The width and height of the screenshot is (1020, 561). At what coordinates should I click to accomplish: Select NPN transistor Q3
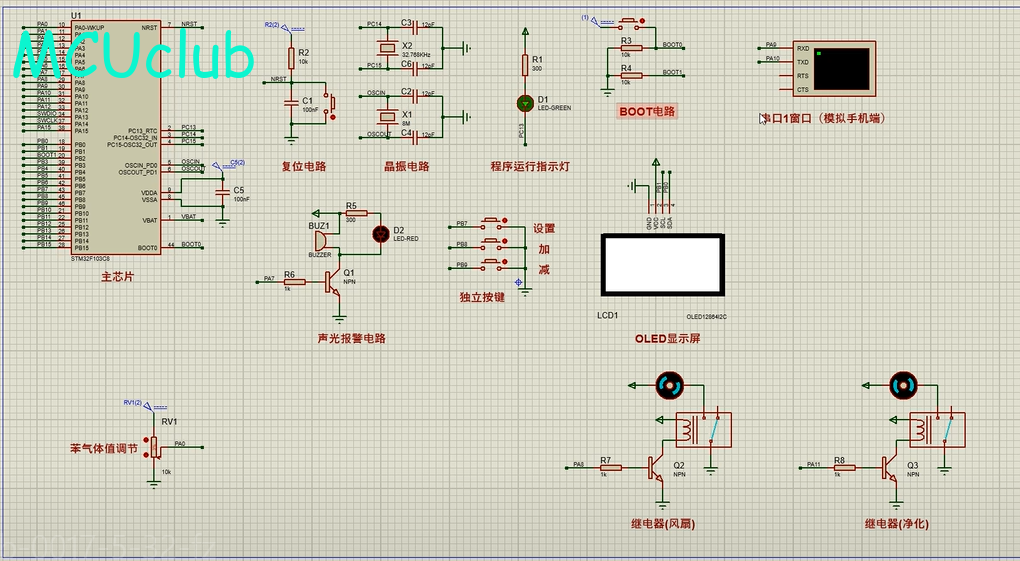tap(889, 469)
